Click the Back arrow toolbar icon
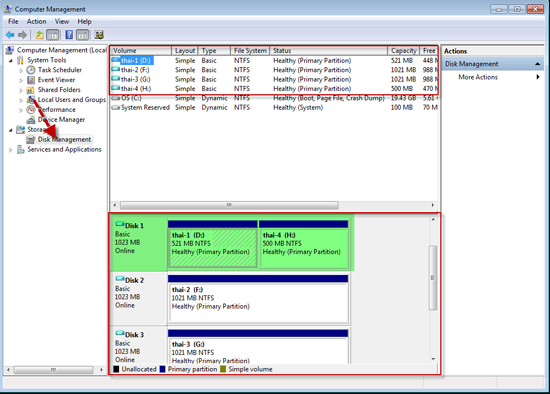Image resolution: width=550 pixels, height=394 pixels. 10,35
